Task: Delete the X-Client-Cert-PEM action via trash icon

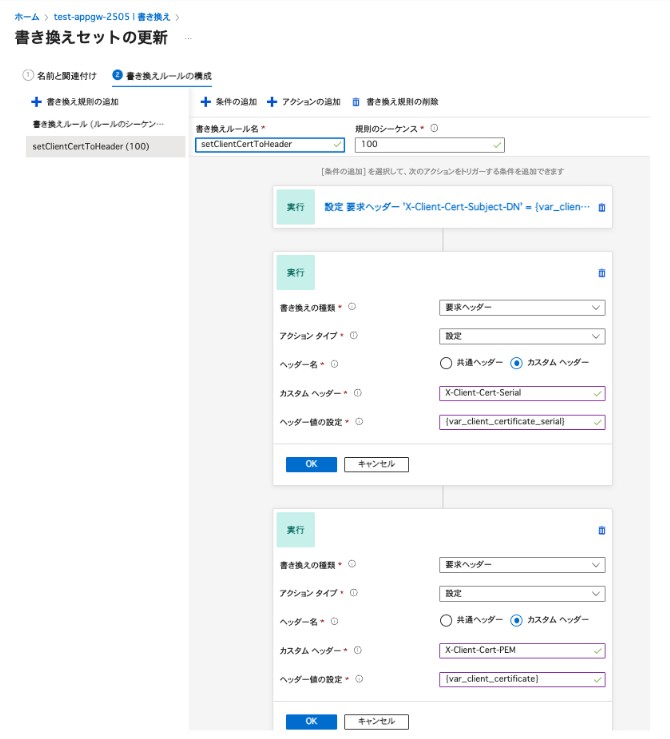Action: click(x=601, y=531)
